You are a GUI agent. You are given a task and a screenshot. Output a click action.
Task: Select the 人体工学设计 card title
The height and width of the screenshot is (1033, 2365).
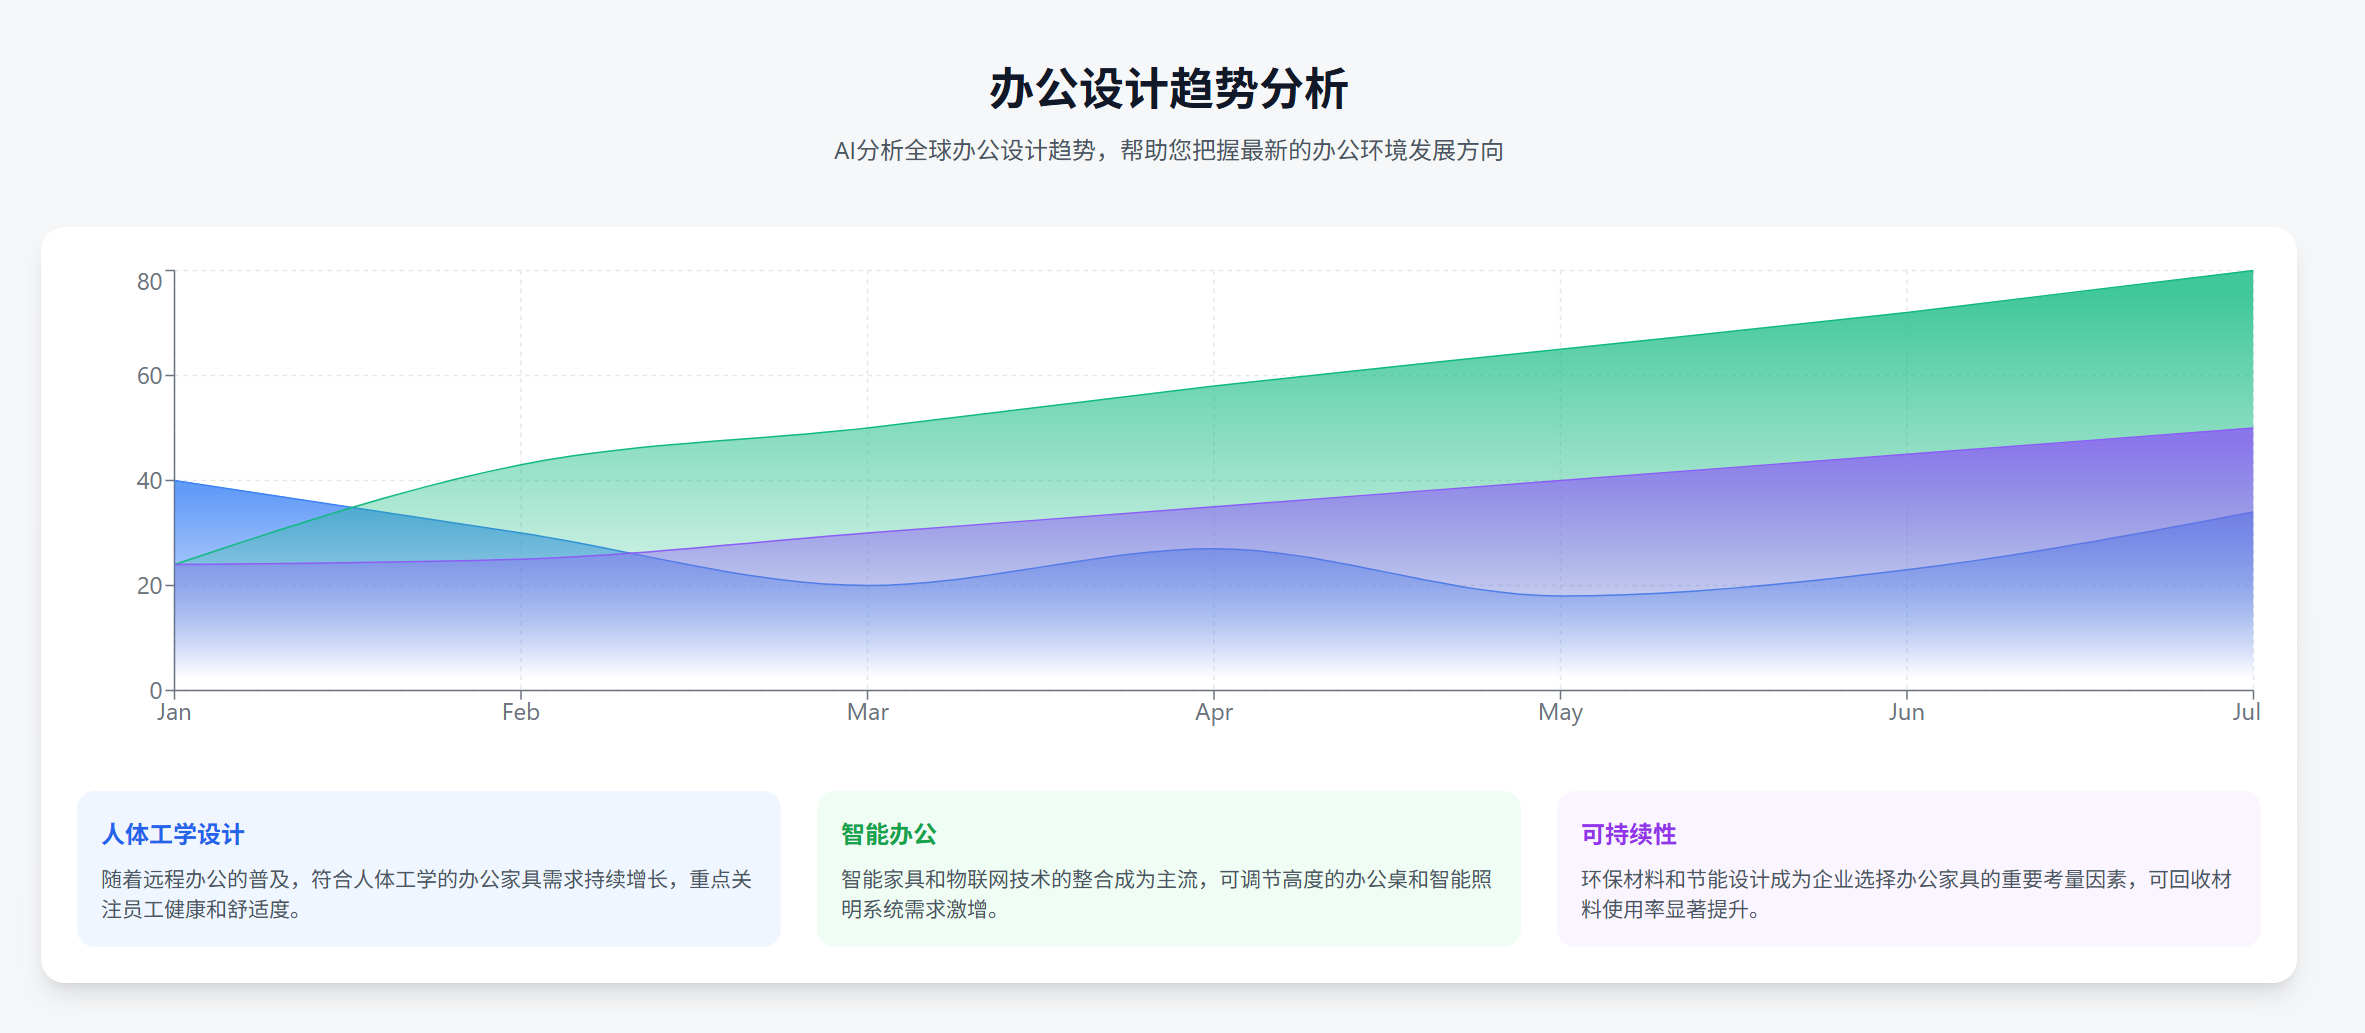[x=173, y=834]
